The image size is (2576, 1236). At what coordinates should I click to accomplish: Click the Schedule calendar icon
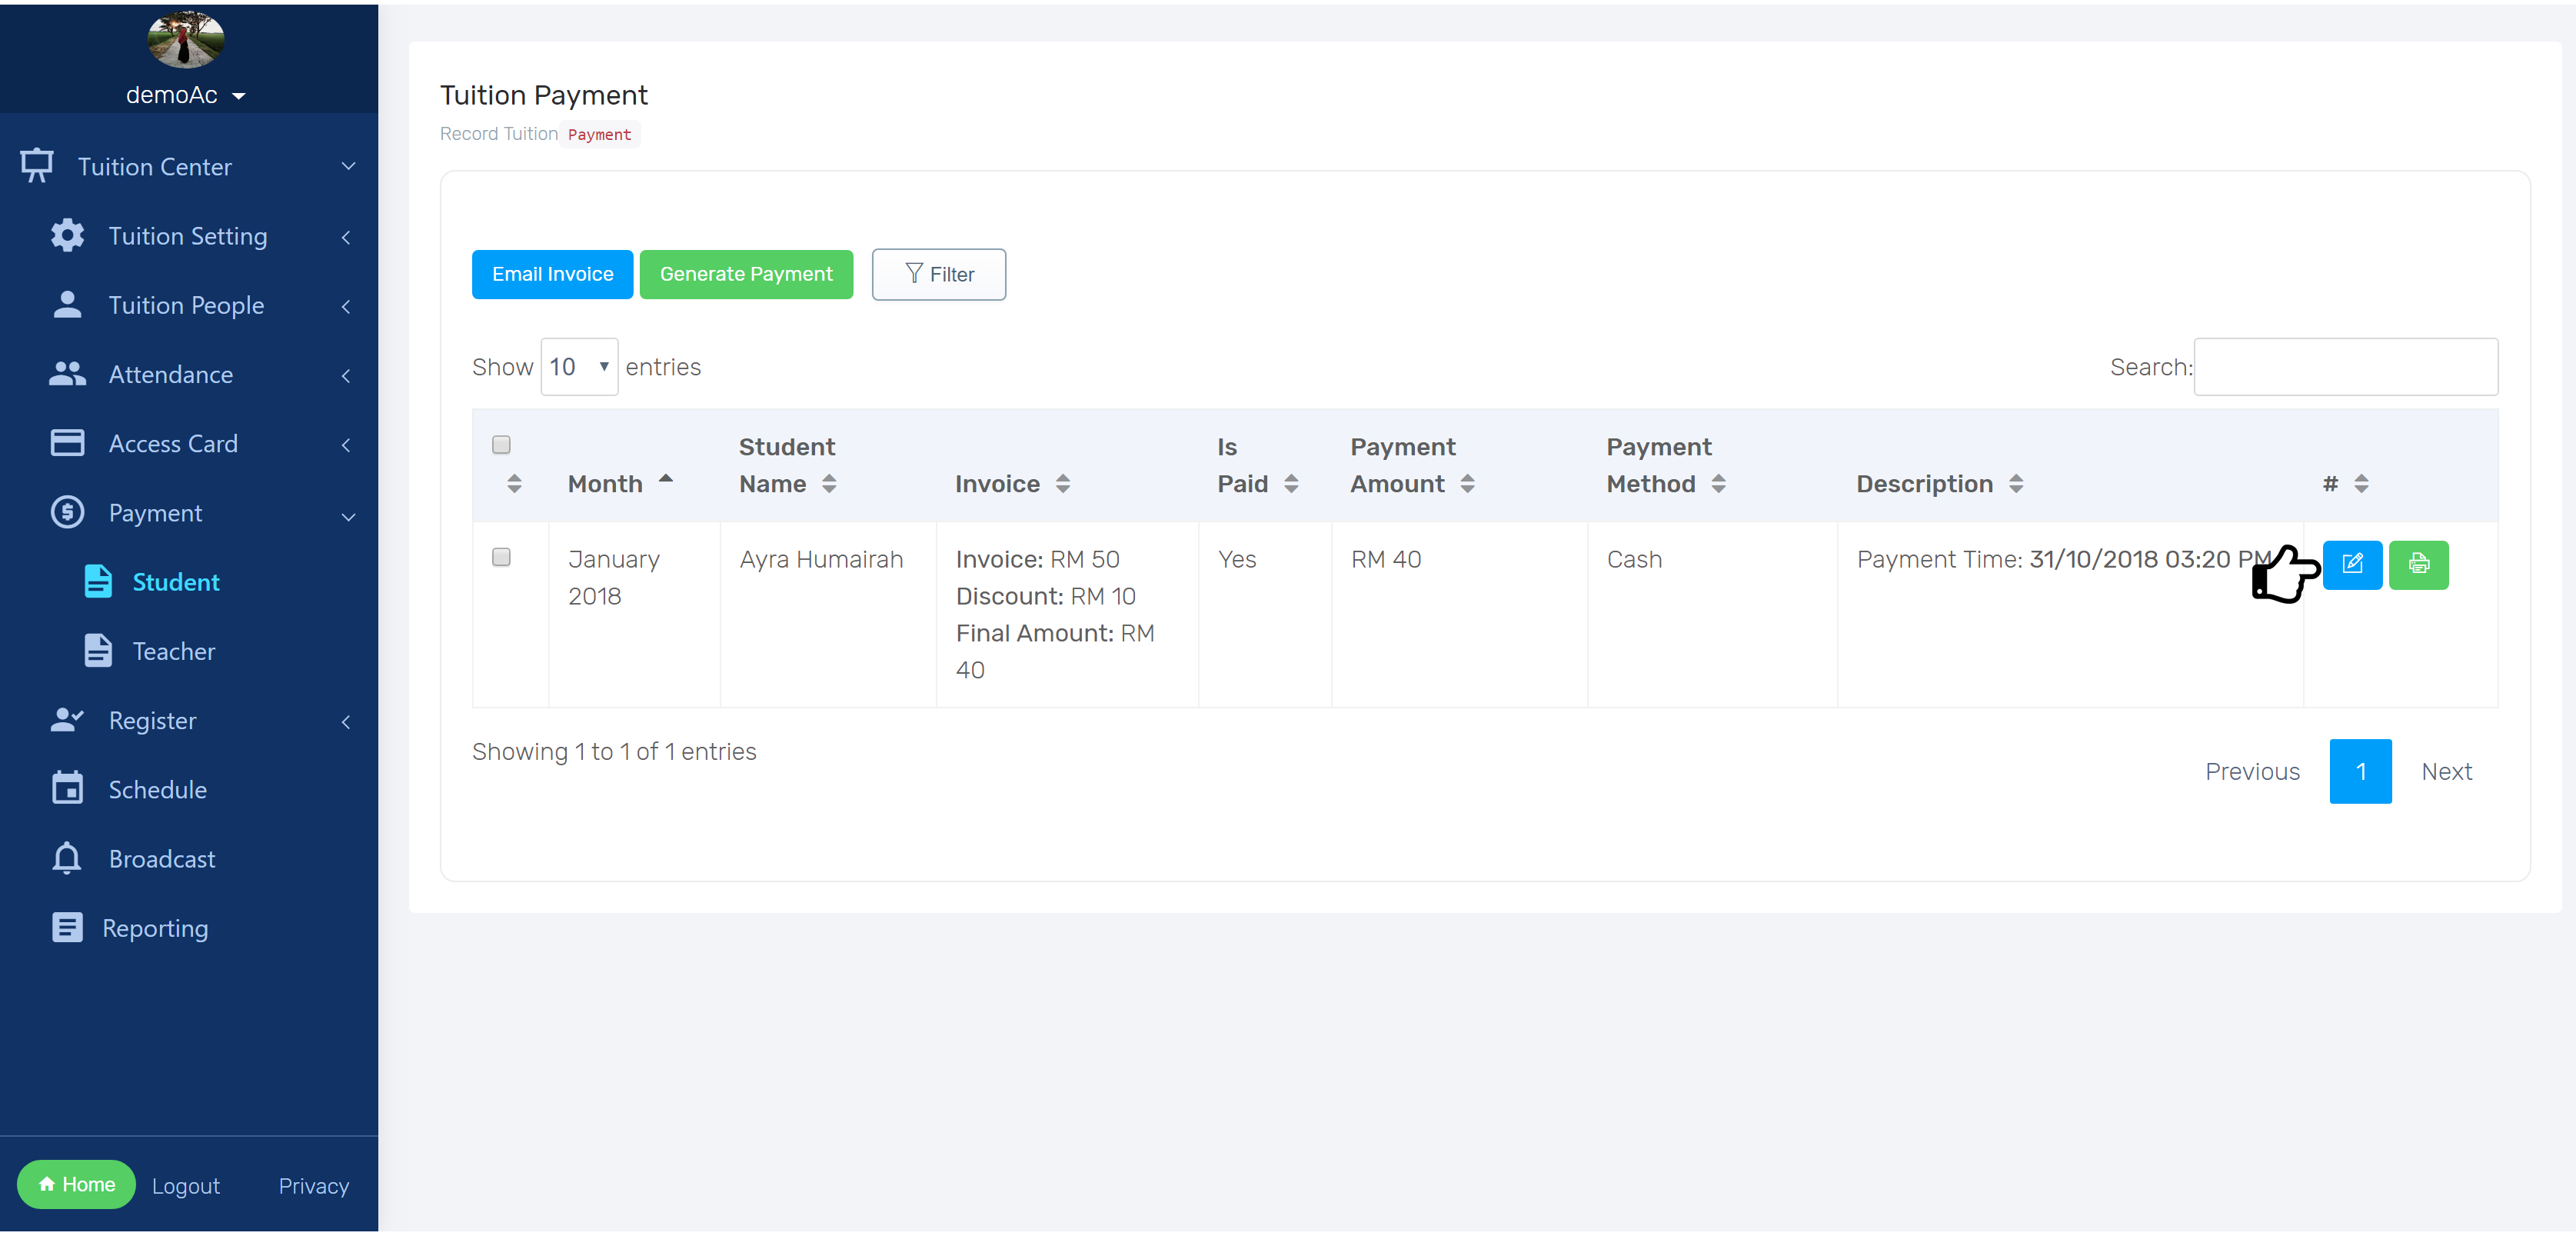click(x=67, y=788)
